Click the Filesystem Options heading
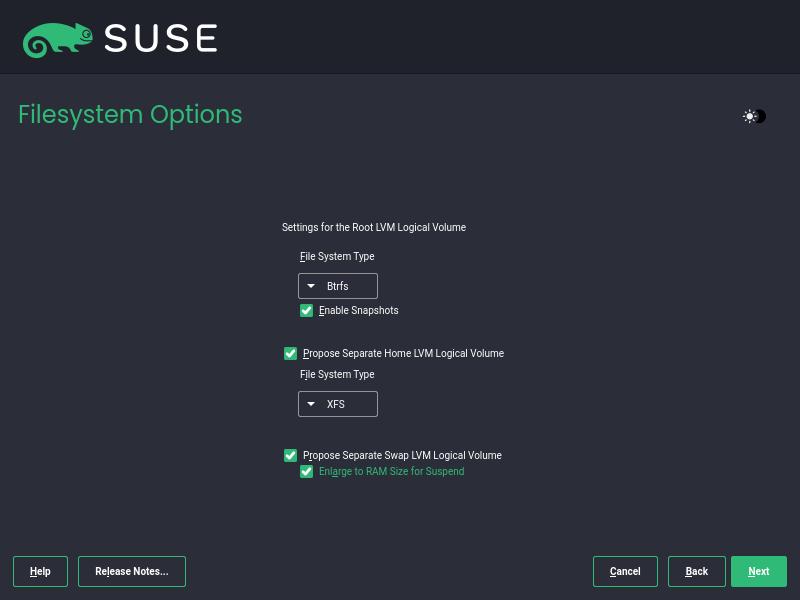 click(x=130, y=115)
